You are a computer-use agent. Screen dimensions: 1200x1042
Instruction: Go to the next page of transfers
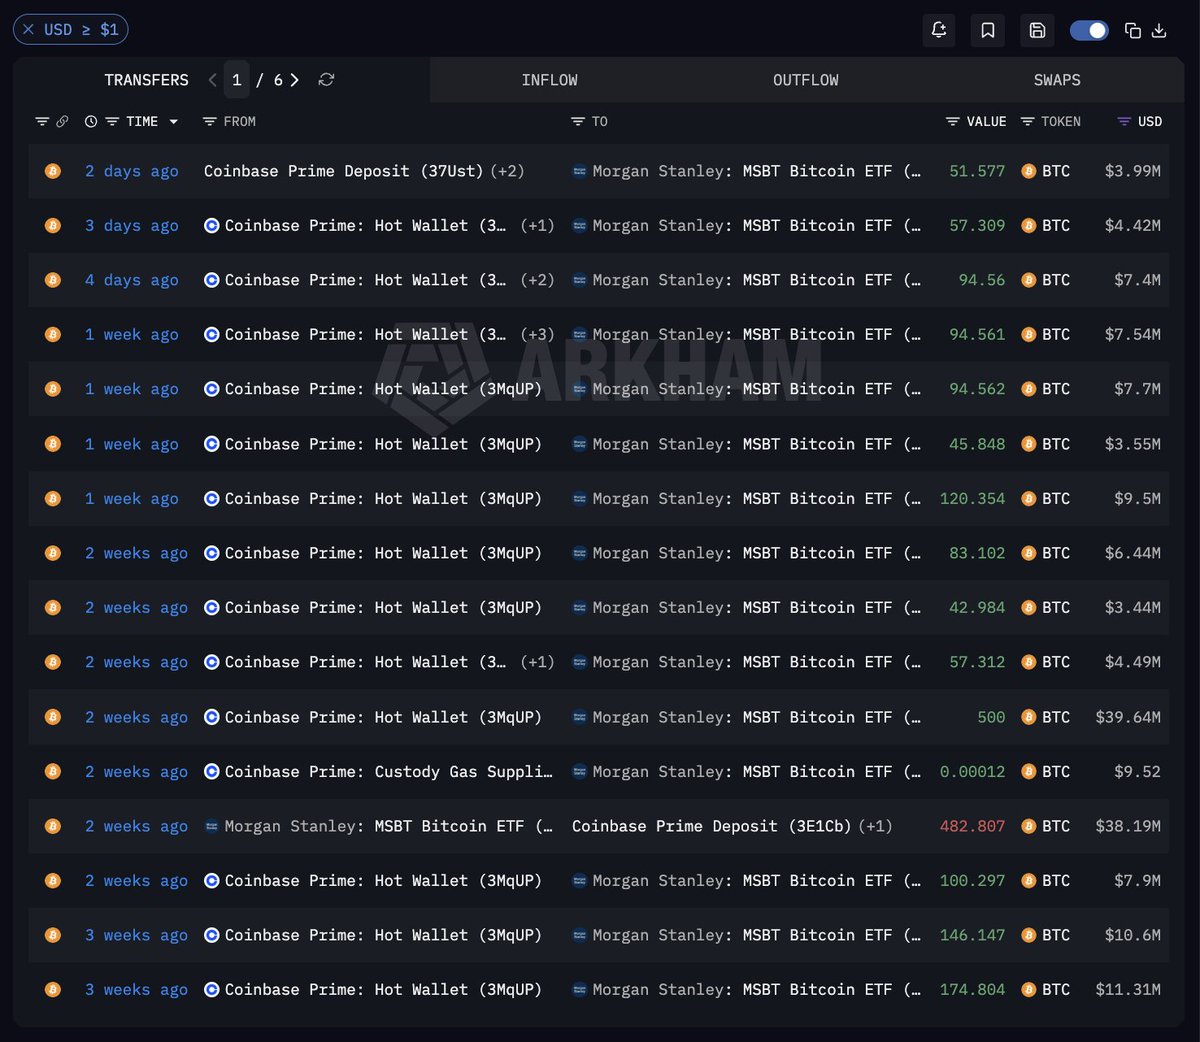click(x=294, y=80)
